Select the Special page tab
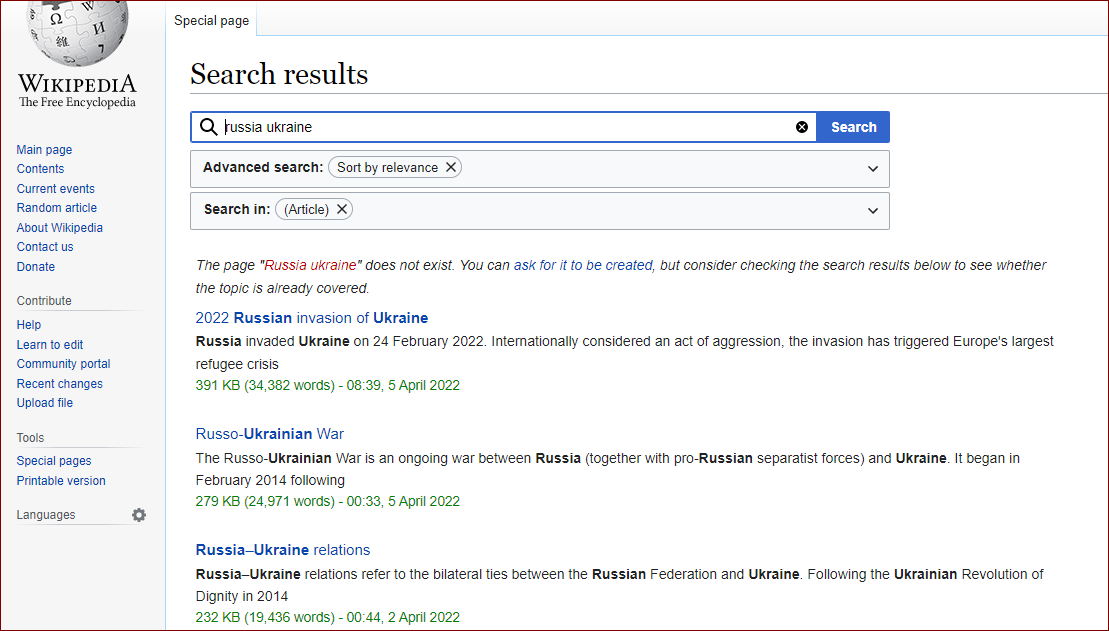 pyautogui.click(x=211, y=21)
